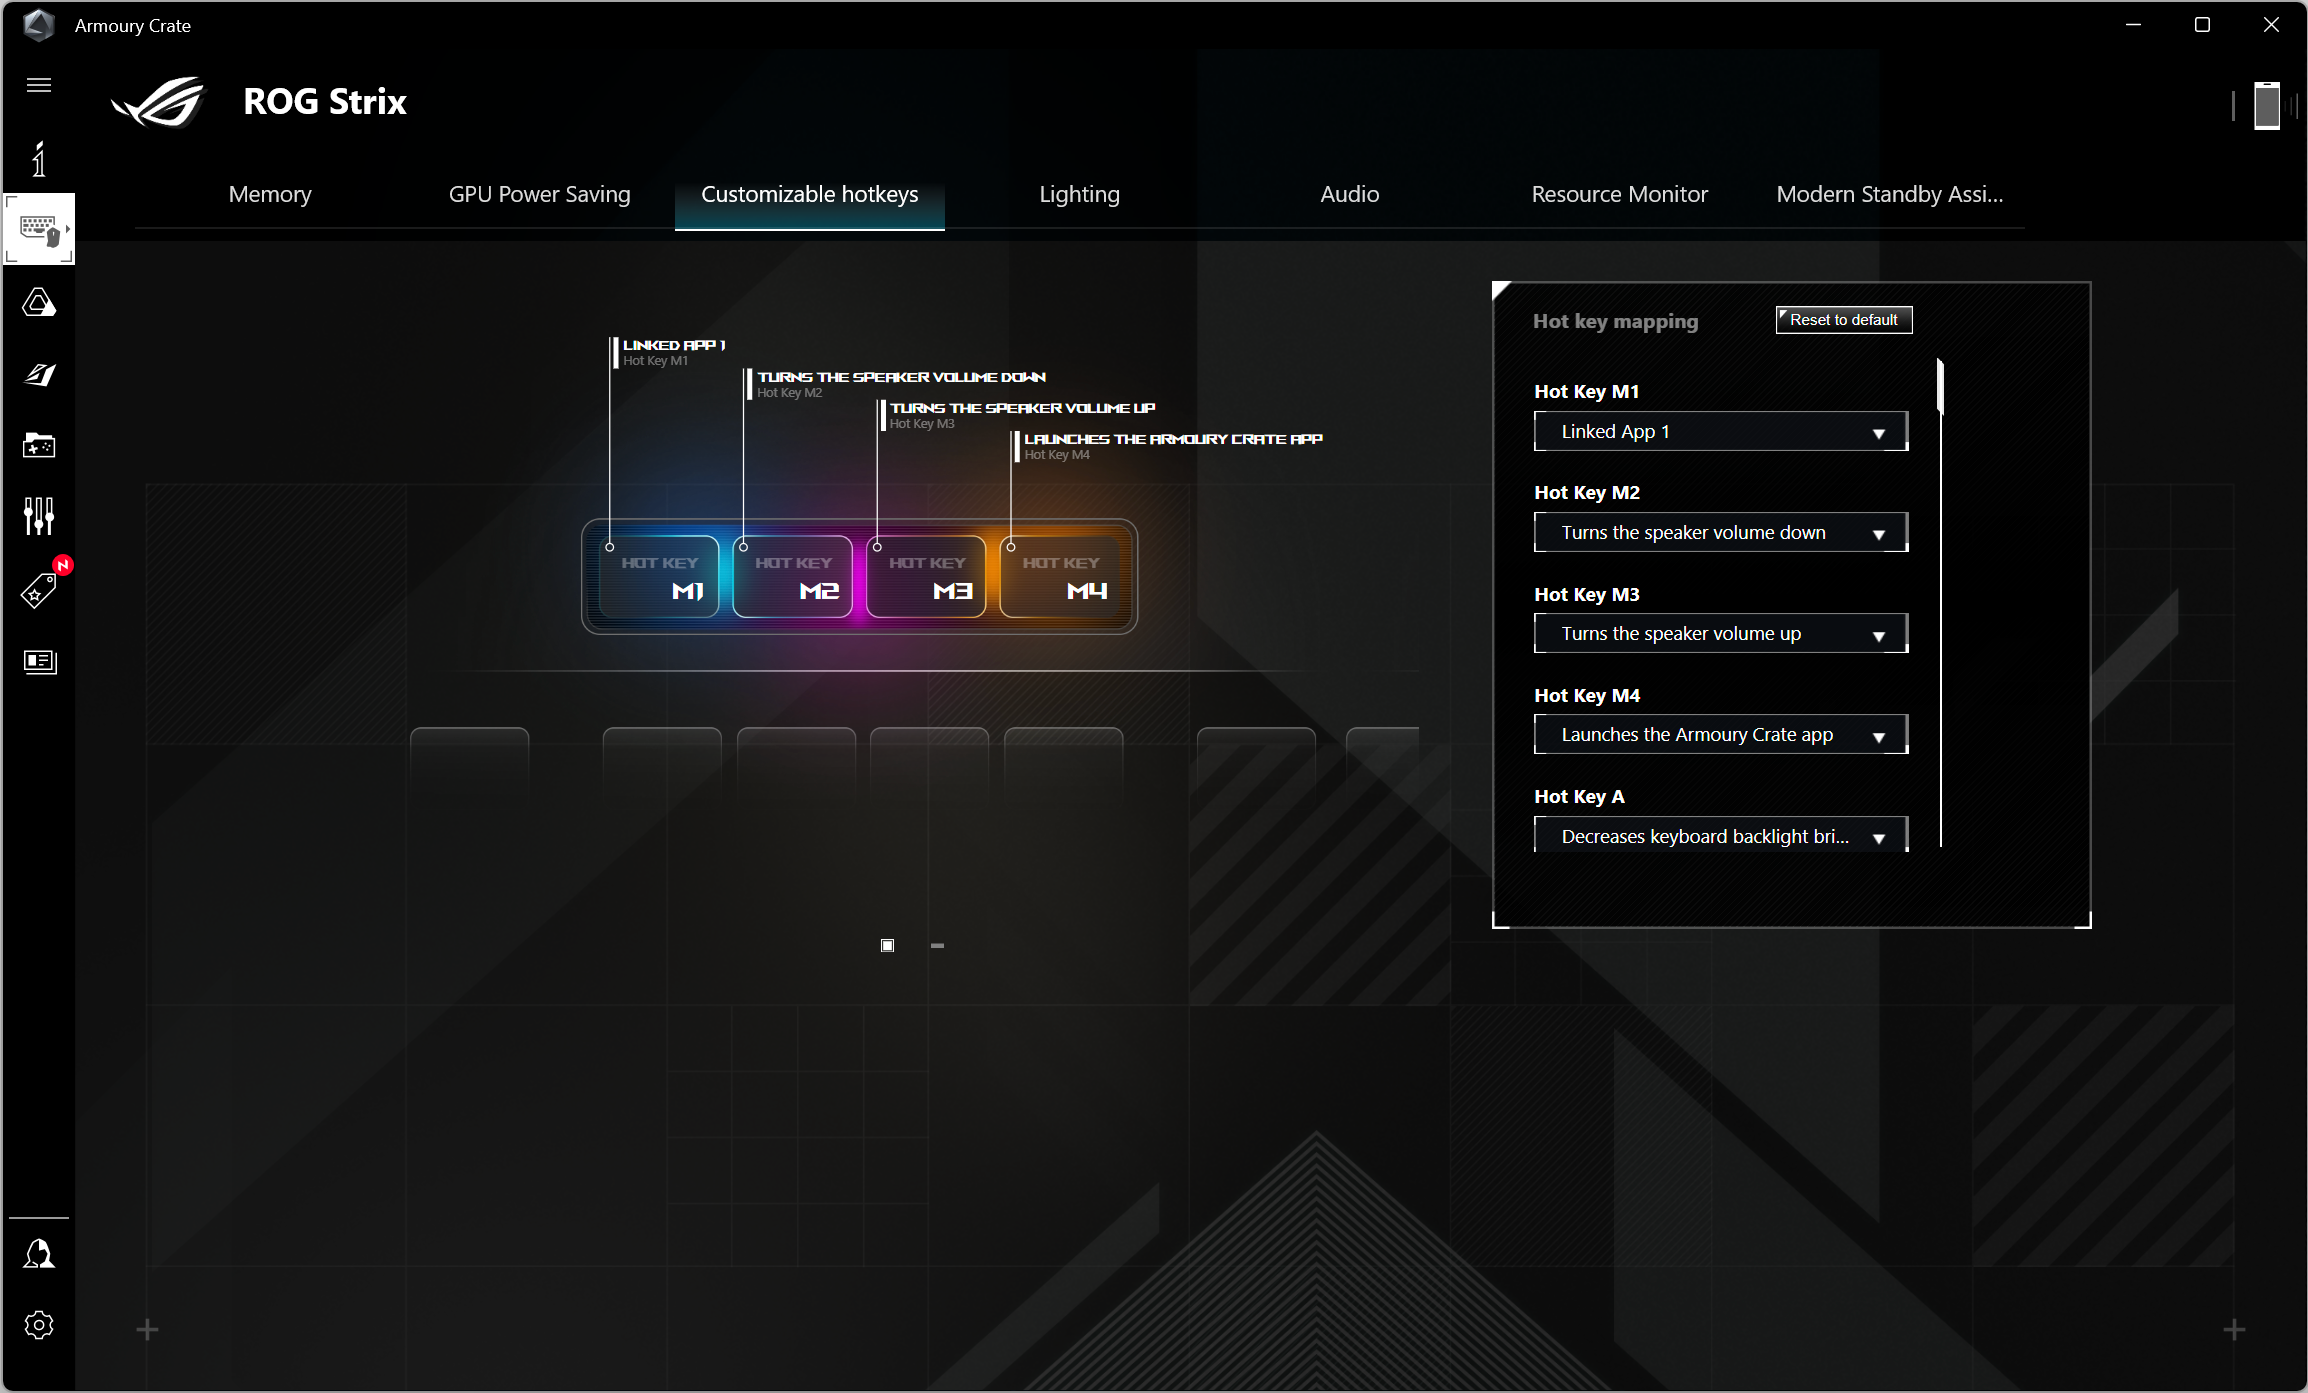Open Scenario Profiles sliders icon
The width and height of the screenshot is (2308, 1393).
pyautogui.click(x=39, y=516)
